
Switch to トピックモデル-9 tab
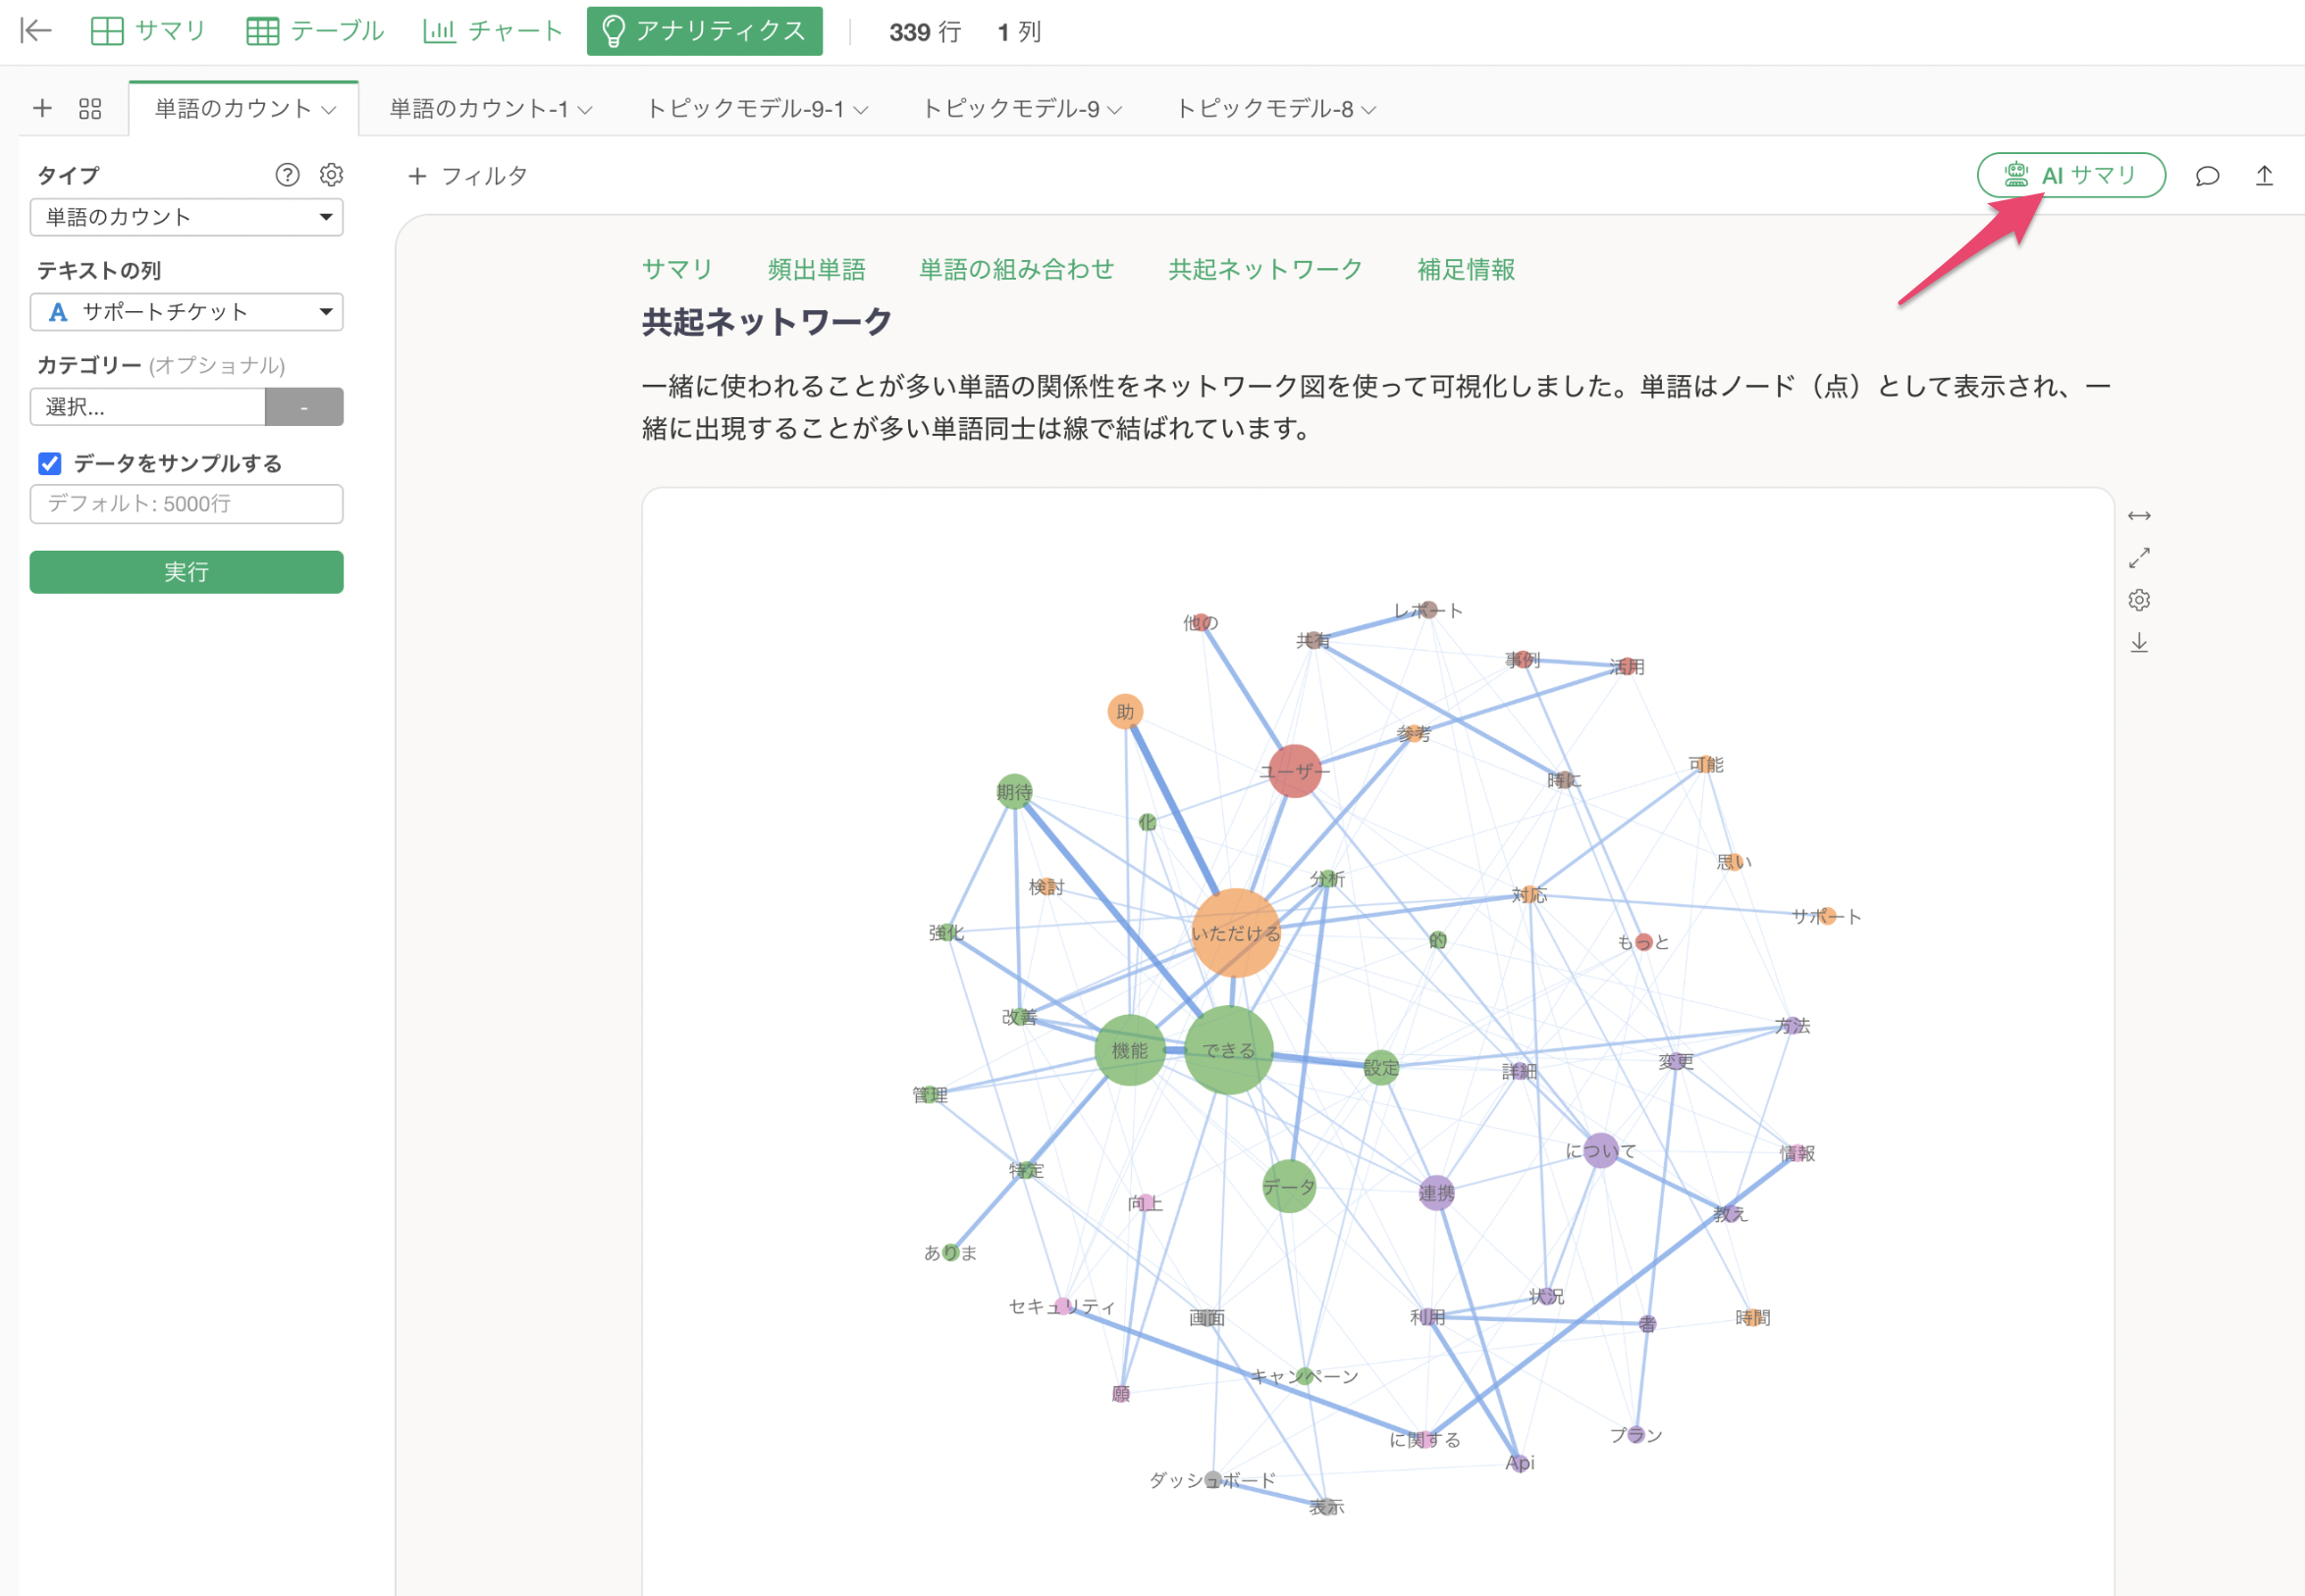pyautogui.click(x=1020, y=109)
